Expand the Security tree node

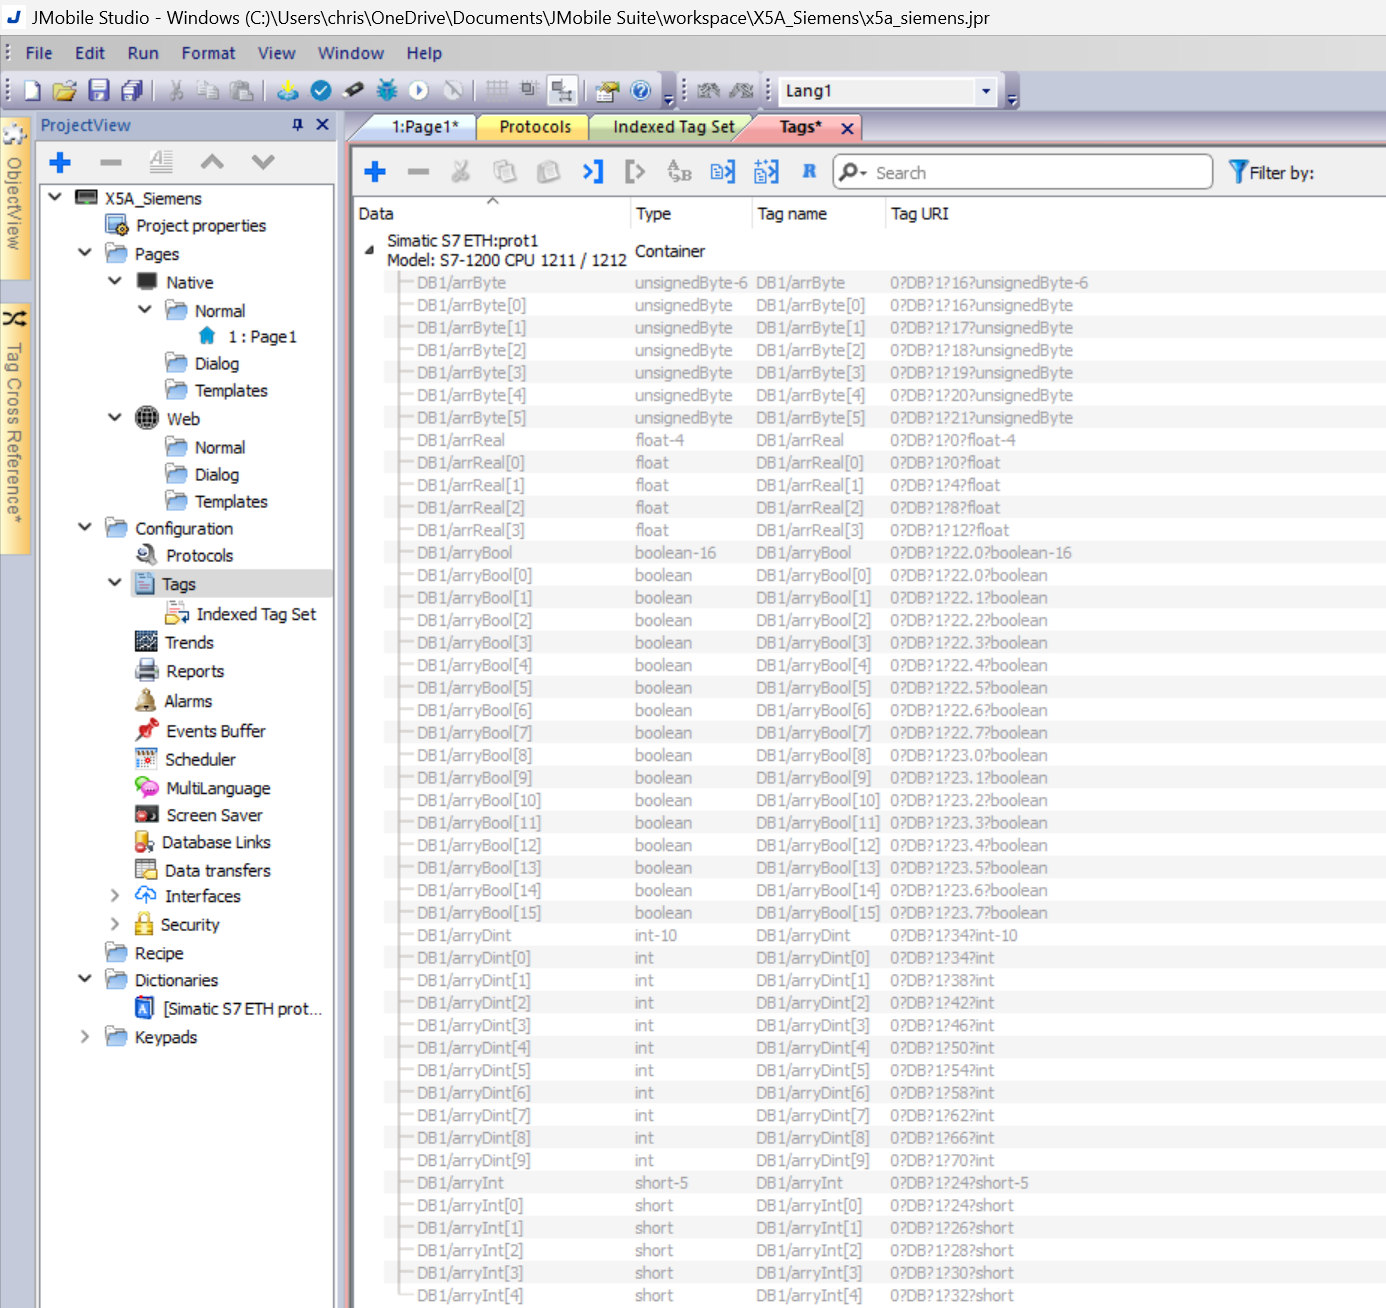point(114,924)
